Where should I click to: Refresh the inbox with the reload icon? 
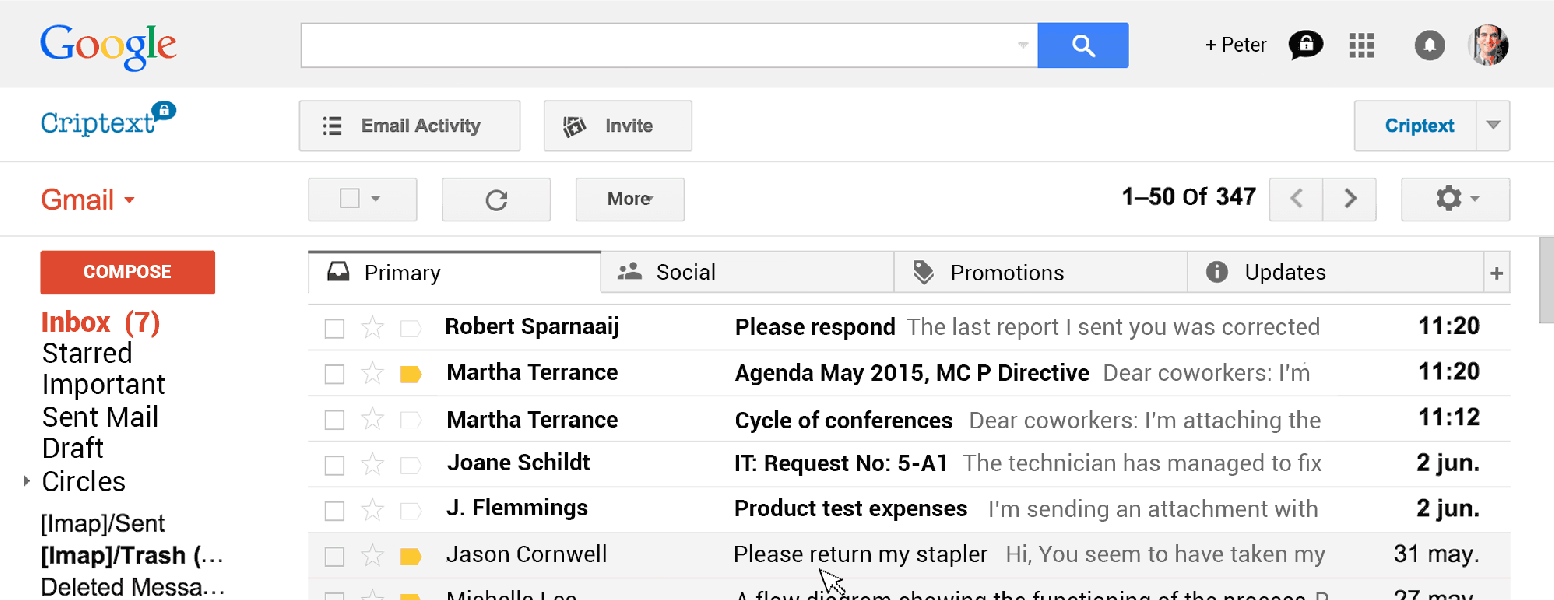pos(496,199)
